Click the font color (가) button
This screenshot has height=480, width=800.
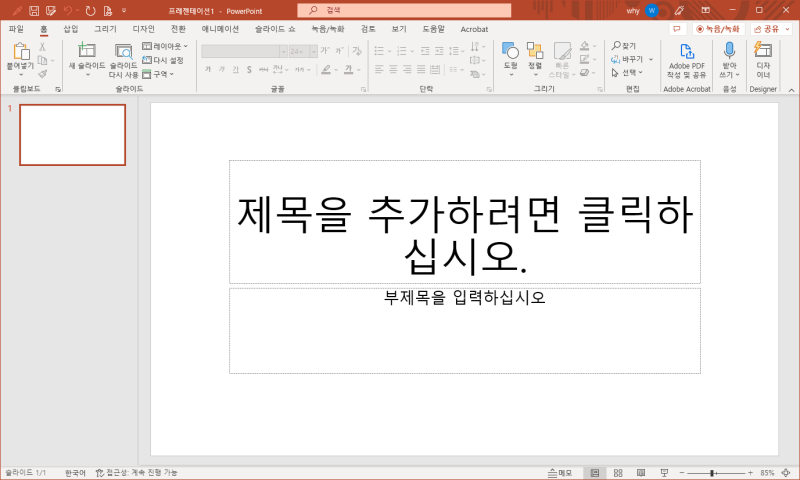(x=348, y=69)
